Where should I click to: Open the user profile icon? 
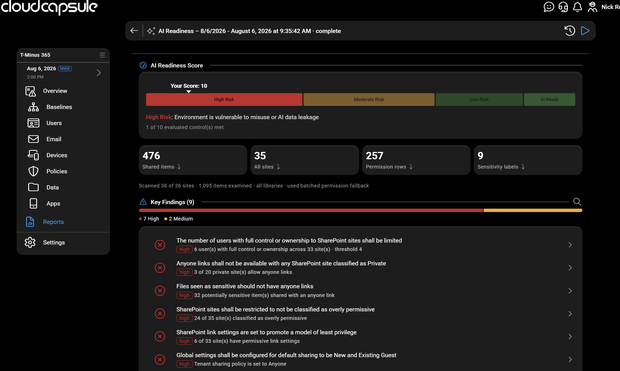592,7
